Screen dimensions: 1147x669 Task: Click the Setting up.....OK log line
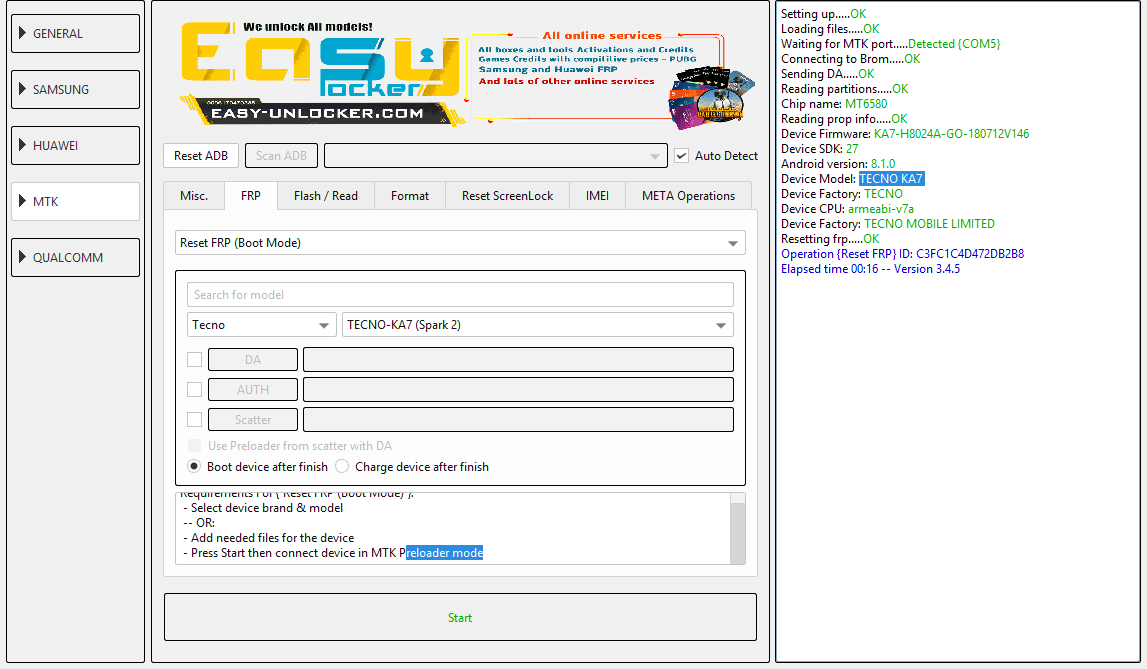pyautogui.click(x=824, y=14)
